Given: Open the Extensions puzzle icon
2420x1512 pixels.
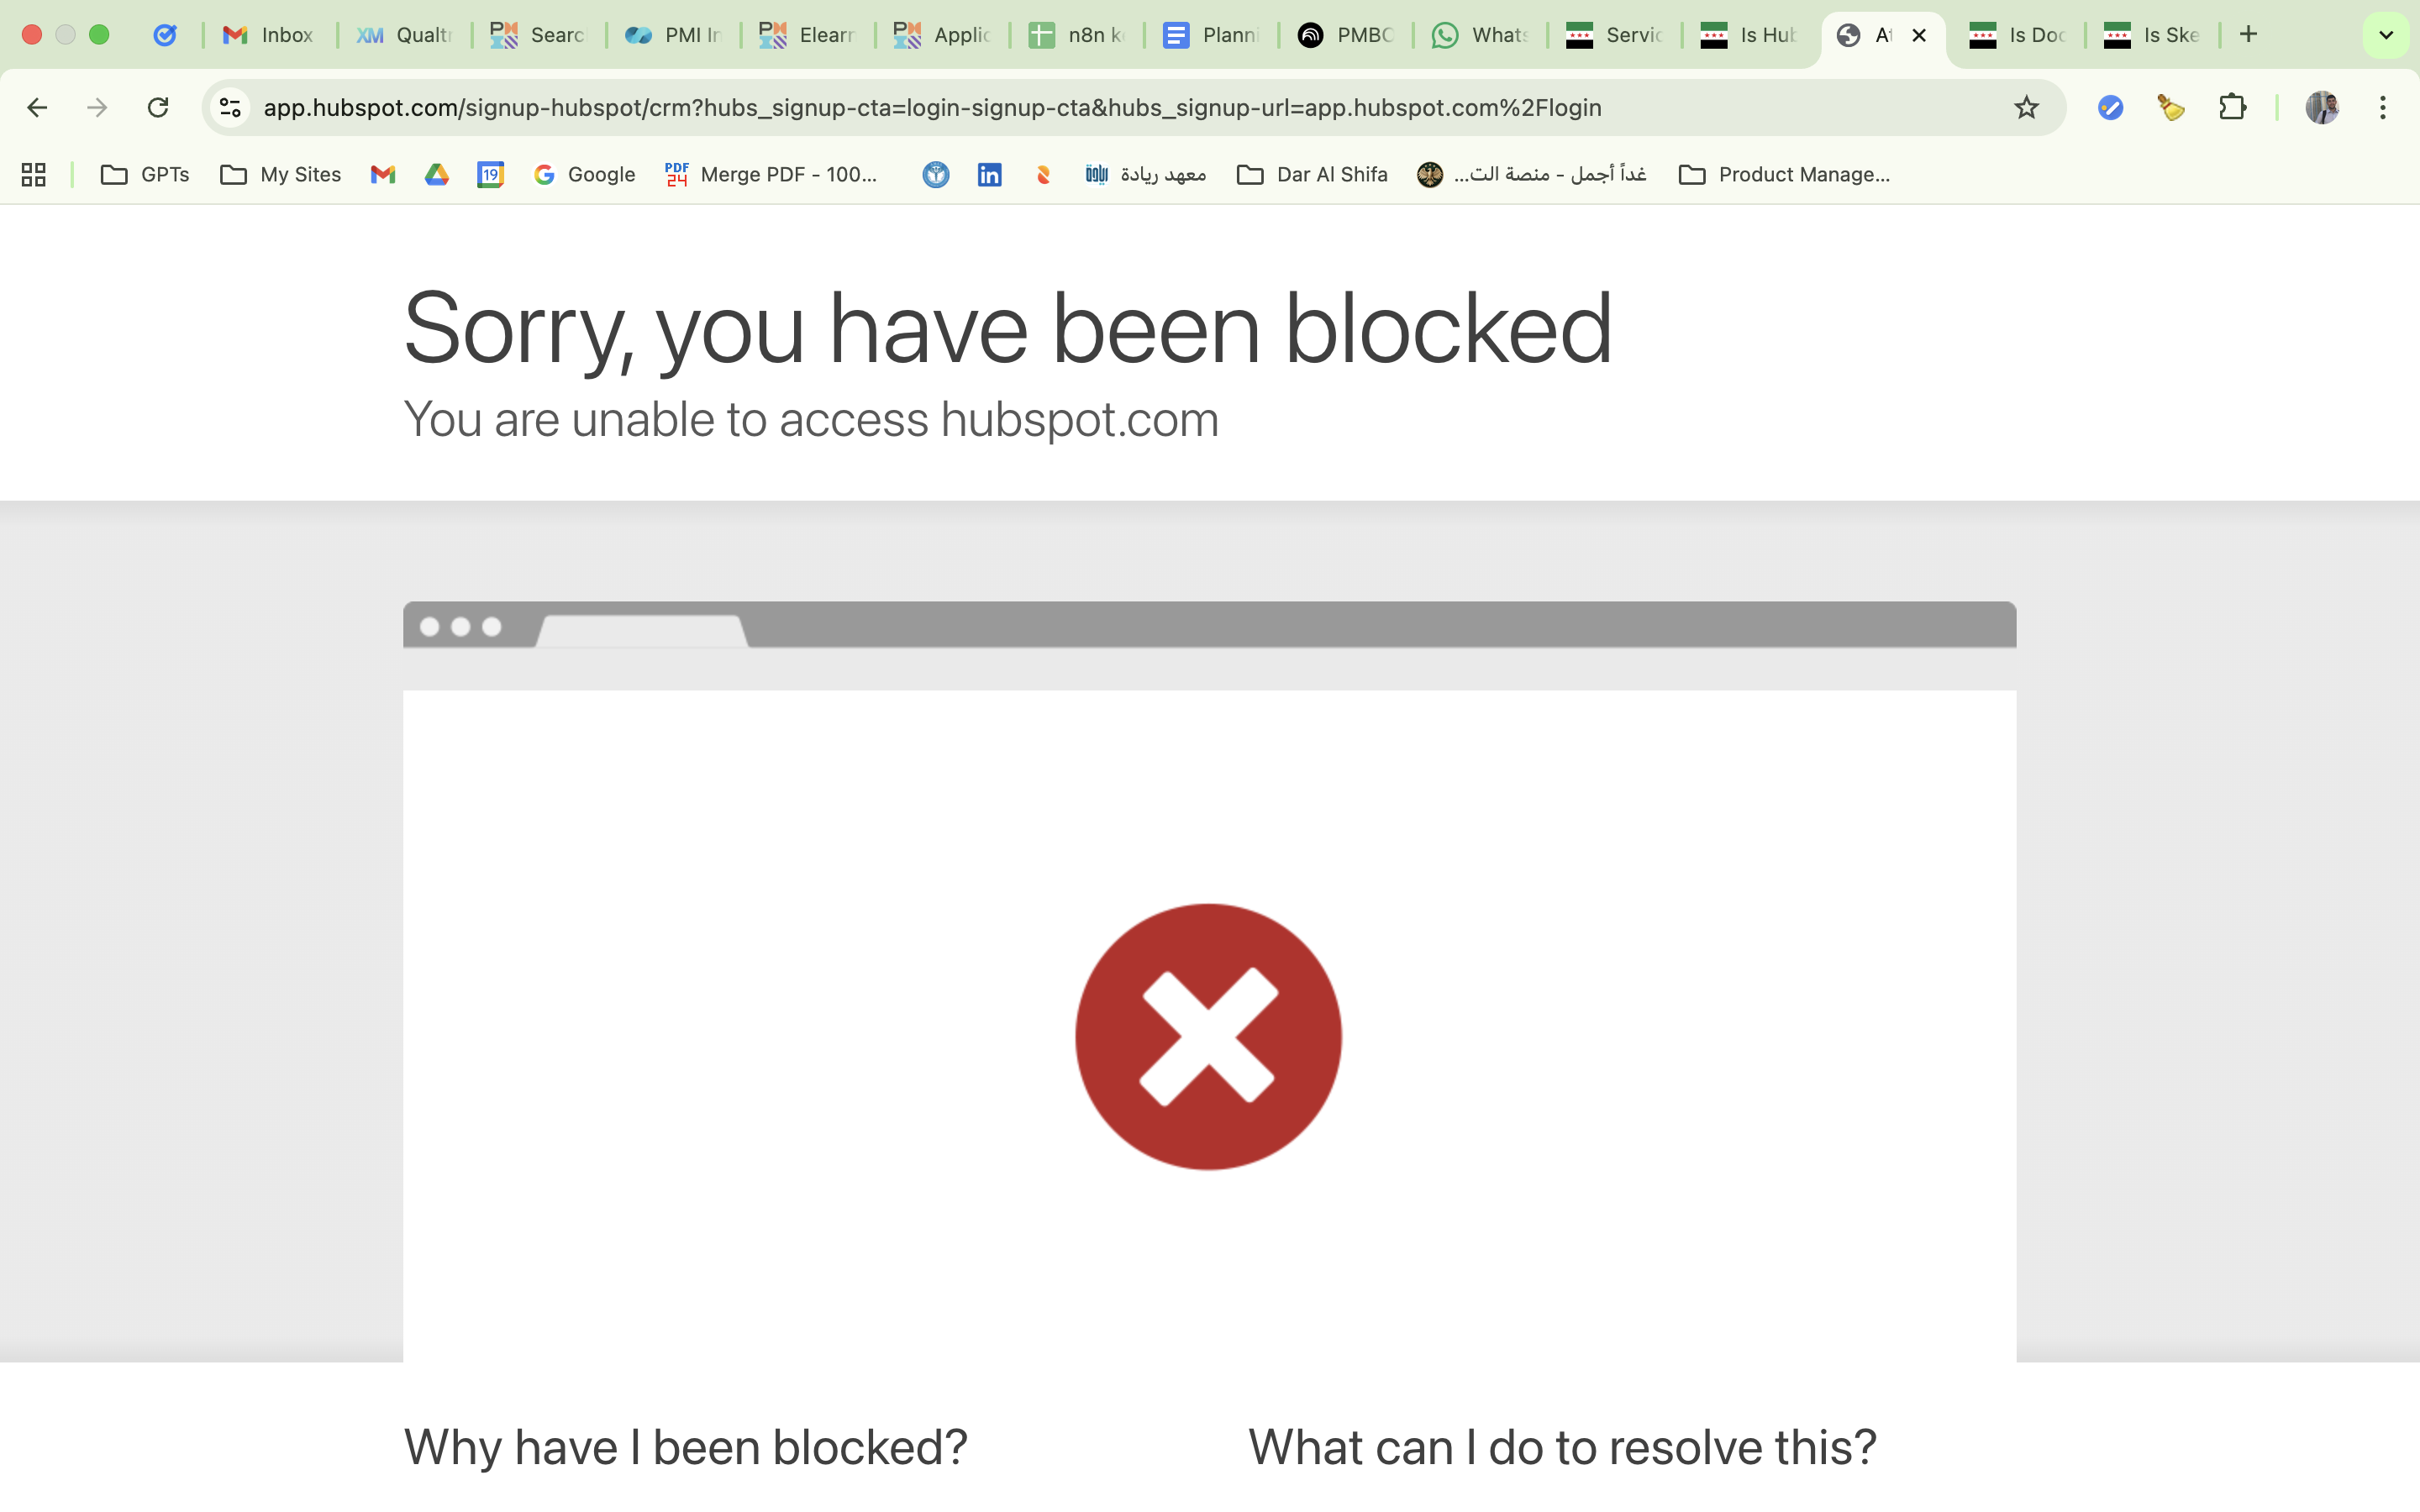Looking at the screenshot, I should coord(2232,107).
